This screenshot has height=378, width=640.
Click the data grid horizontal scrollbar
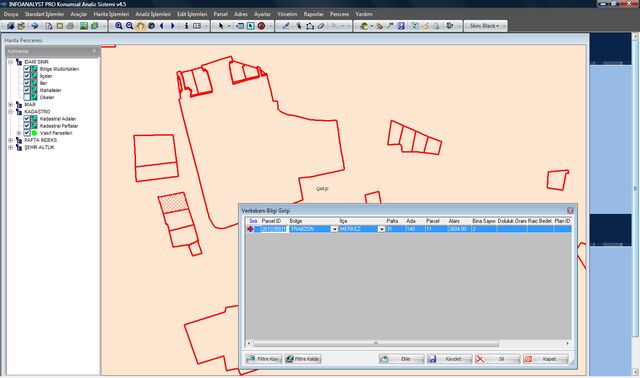[x=376, y=343]
